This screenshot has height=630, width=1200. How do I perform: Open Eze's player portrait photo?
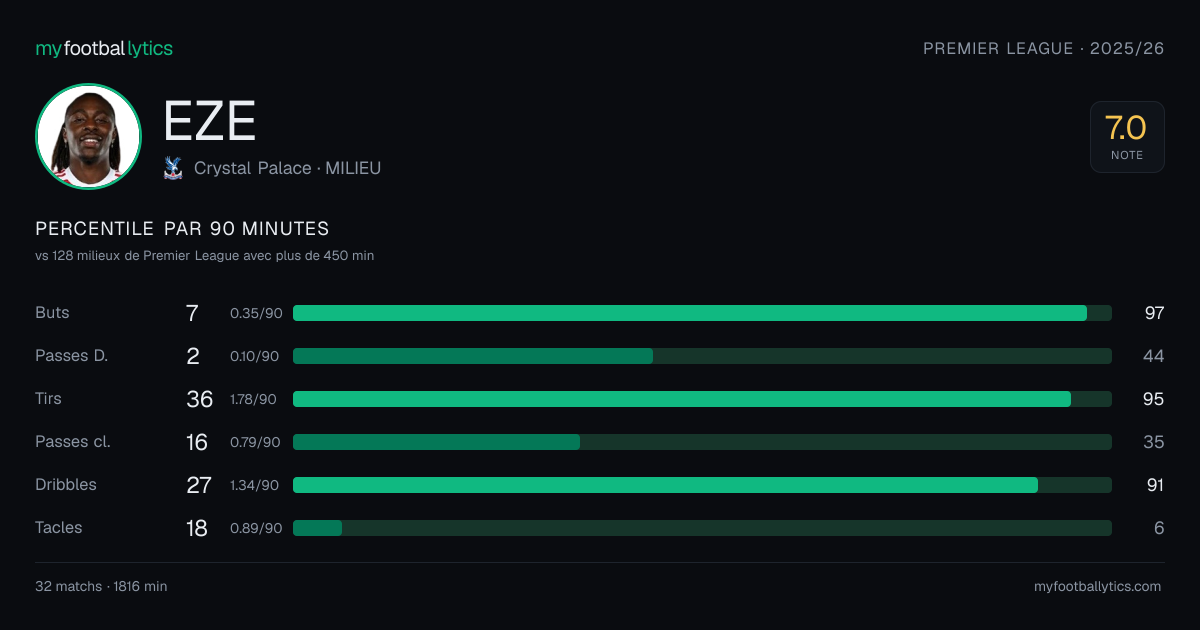[x=88, y=136]
